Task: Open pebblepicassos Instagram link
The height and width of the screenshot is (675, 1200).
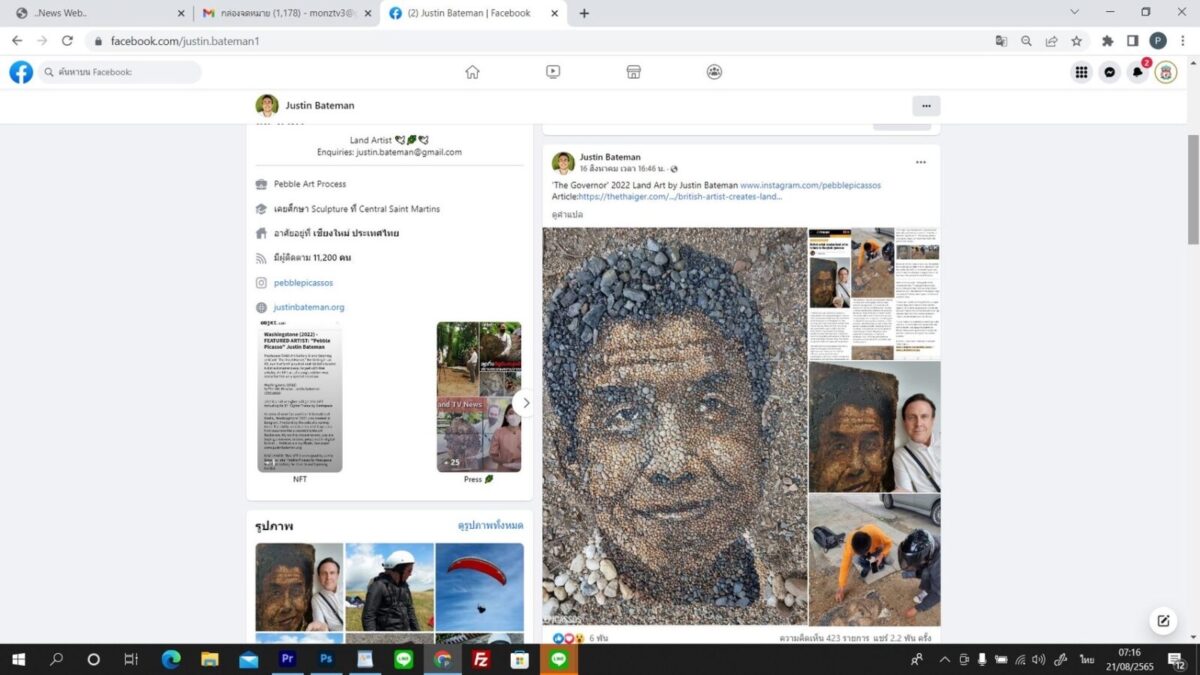Action: (x=303, y=283)
